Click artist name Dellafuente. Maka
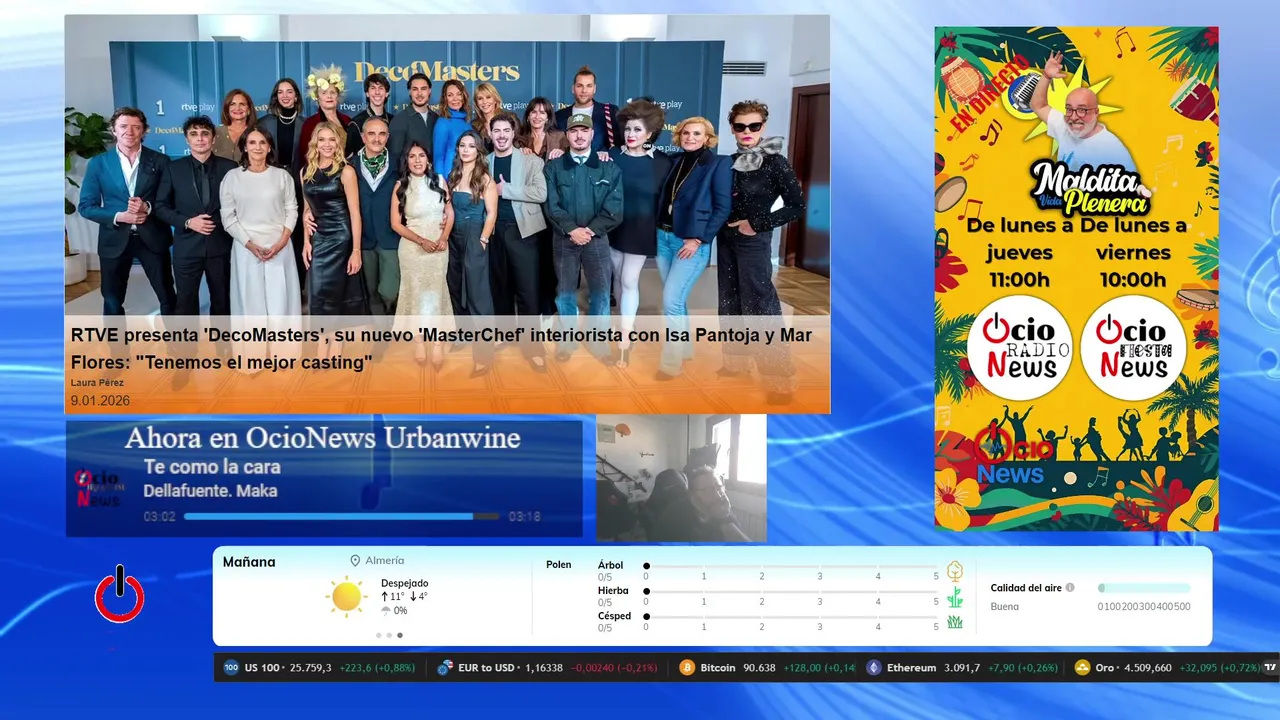Screen dimensions: 1280x720 (210, 491)
